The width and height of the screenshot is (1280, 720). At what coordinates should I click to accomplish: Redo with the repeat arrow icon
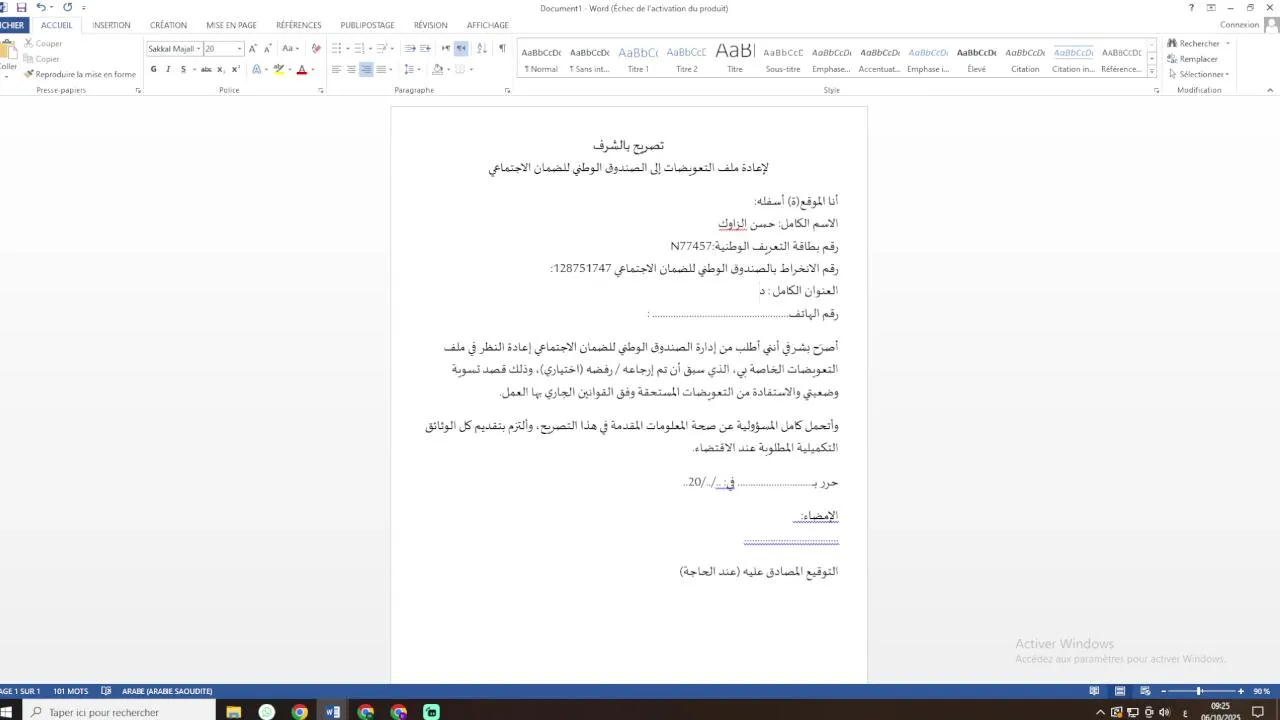point(68,8)
